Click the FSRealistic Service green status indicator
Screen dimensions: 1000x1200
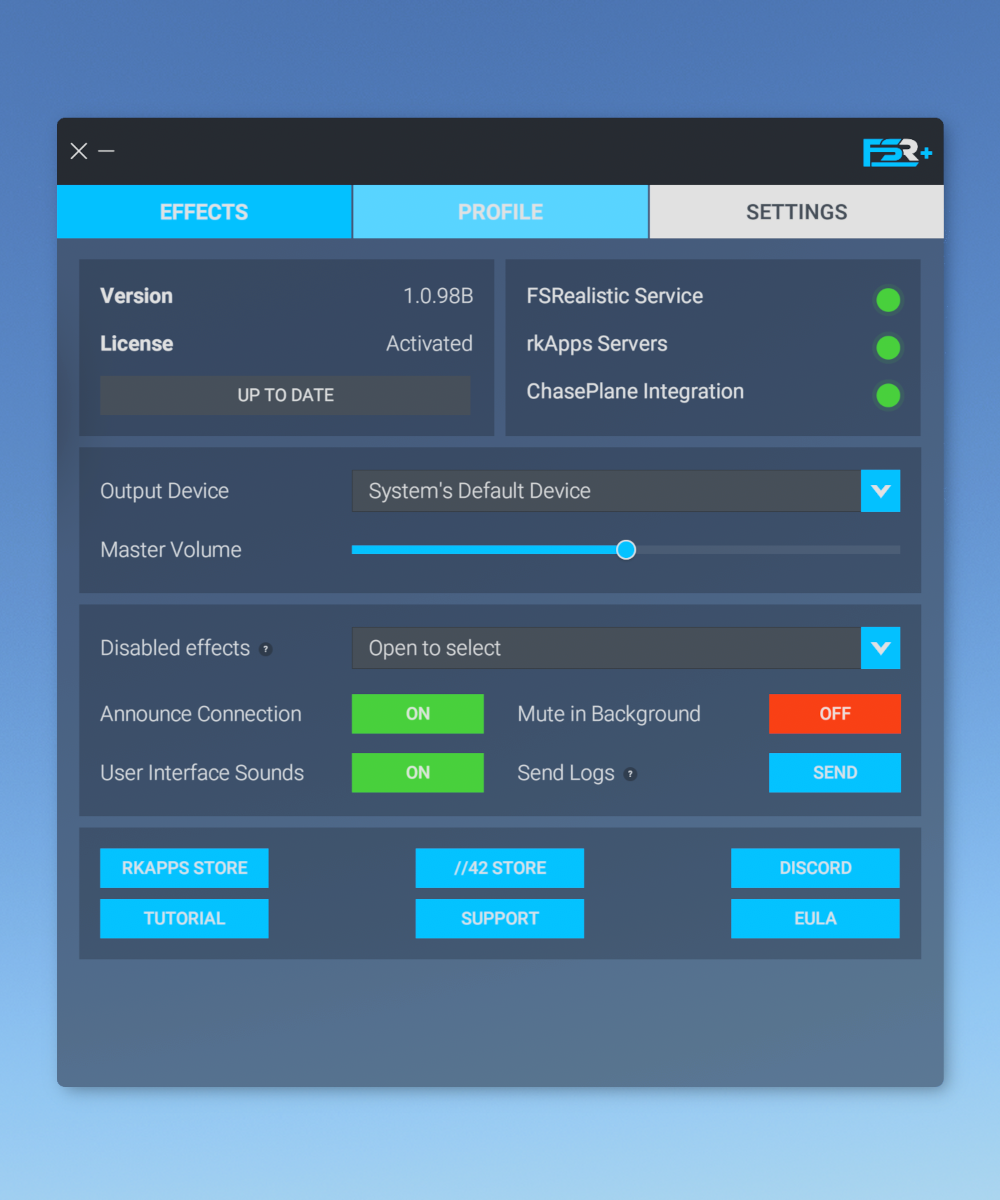point(888,300)
